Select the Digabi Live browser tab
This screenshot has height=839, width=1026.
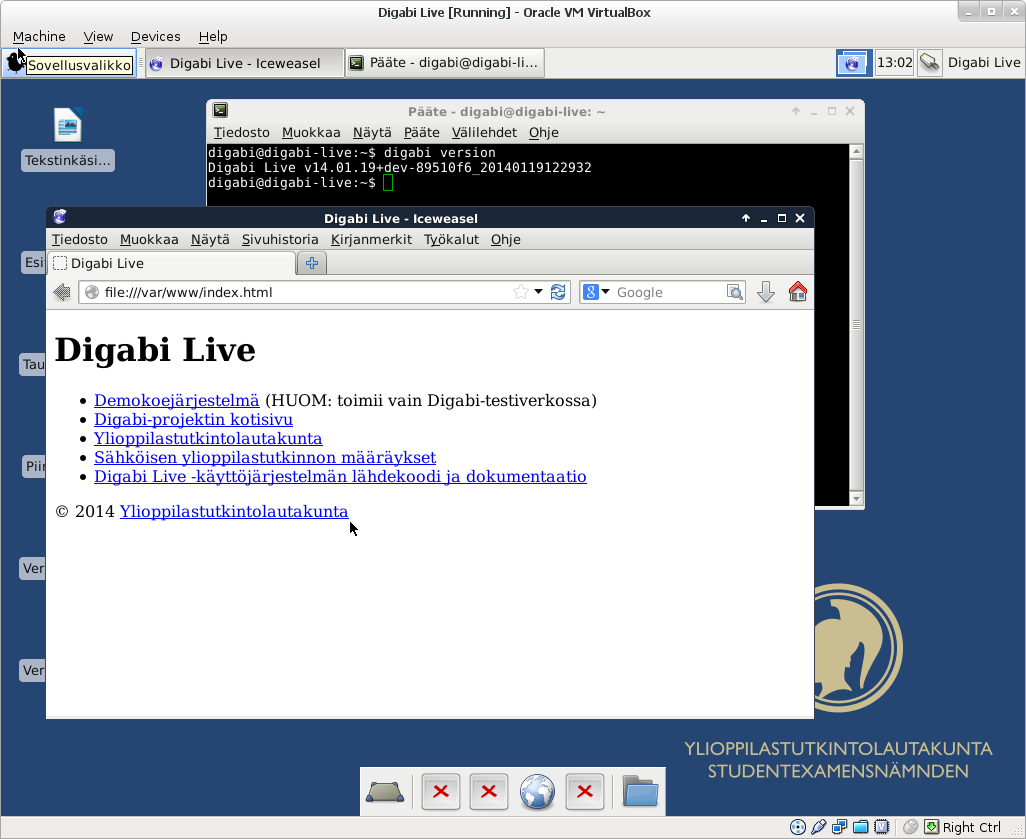coord(171,263)
